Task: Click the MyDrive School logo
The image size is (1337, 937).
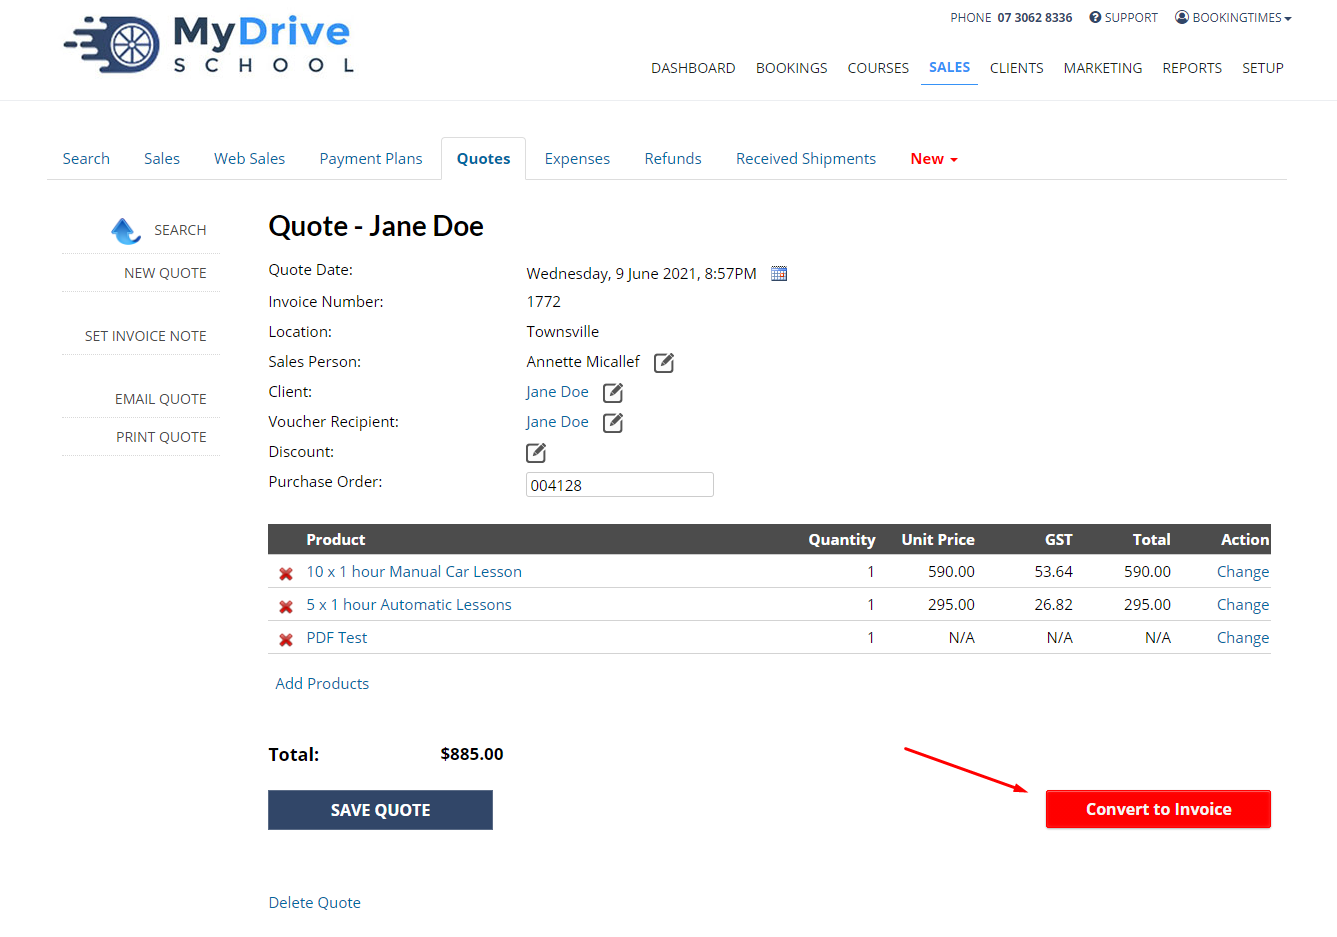Action: coord(209,44)
